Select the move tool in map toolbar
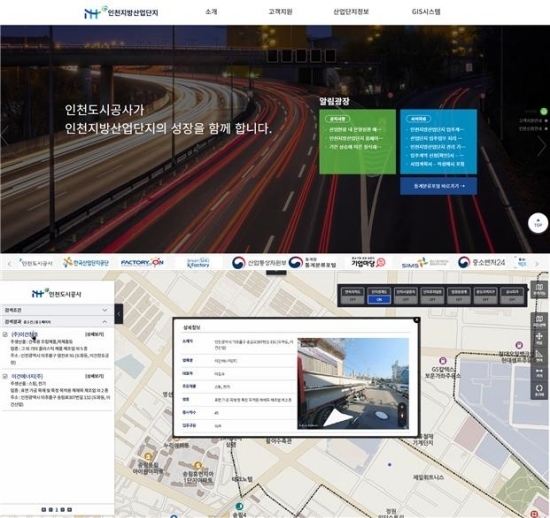550x518 pixels. click(x=539, y=338)
